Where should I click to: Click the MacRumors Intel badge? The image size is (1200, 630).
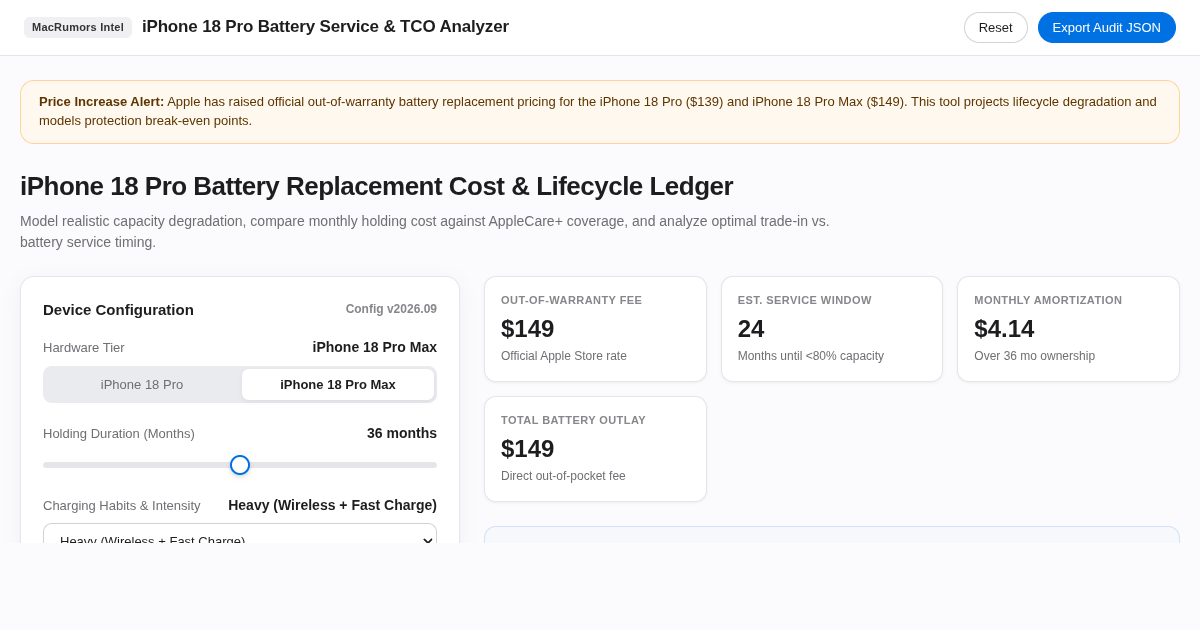(78, 27)
